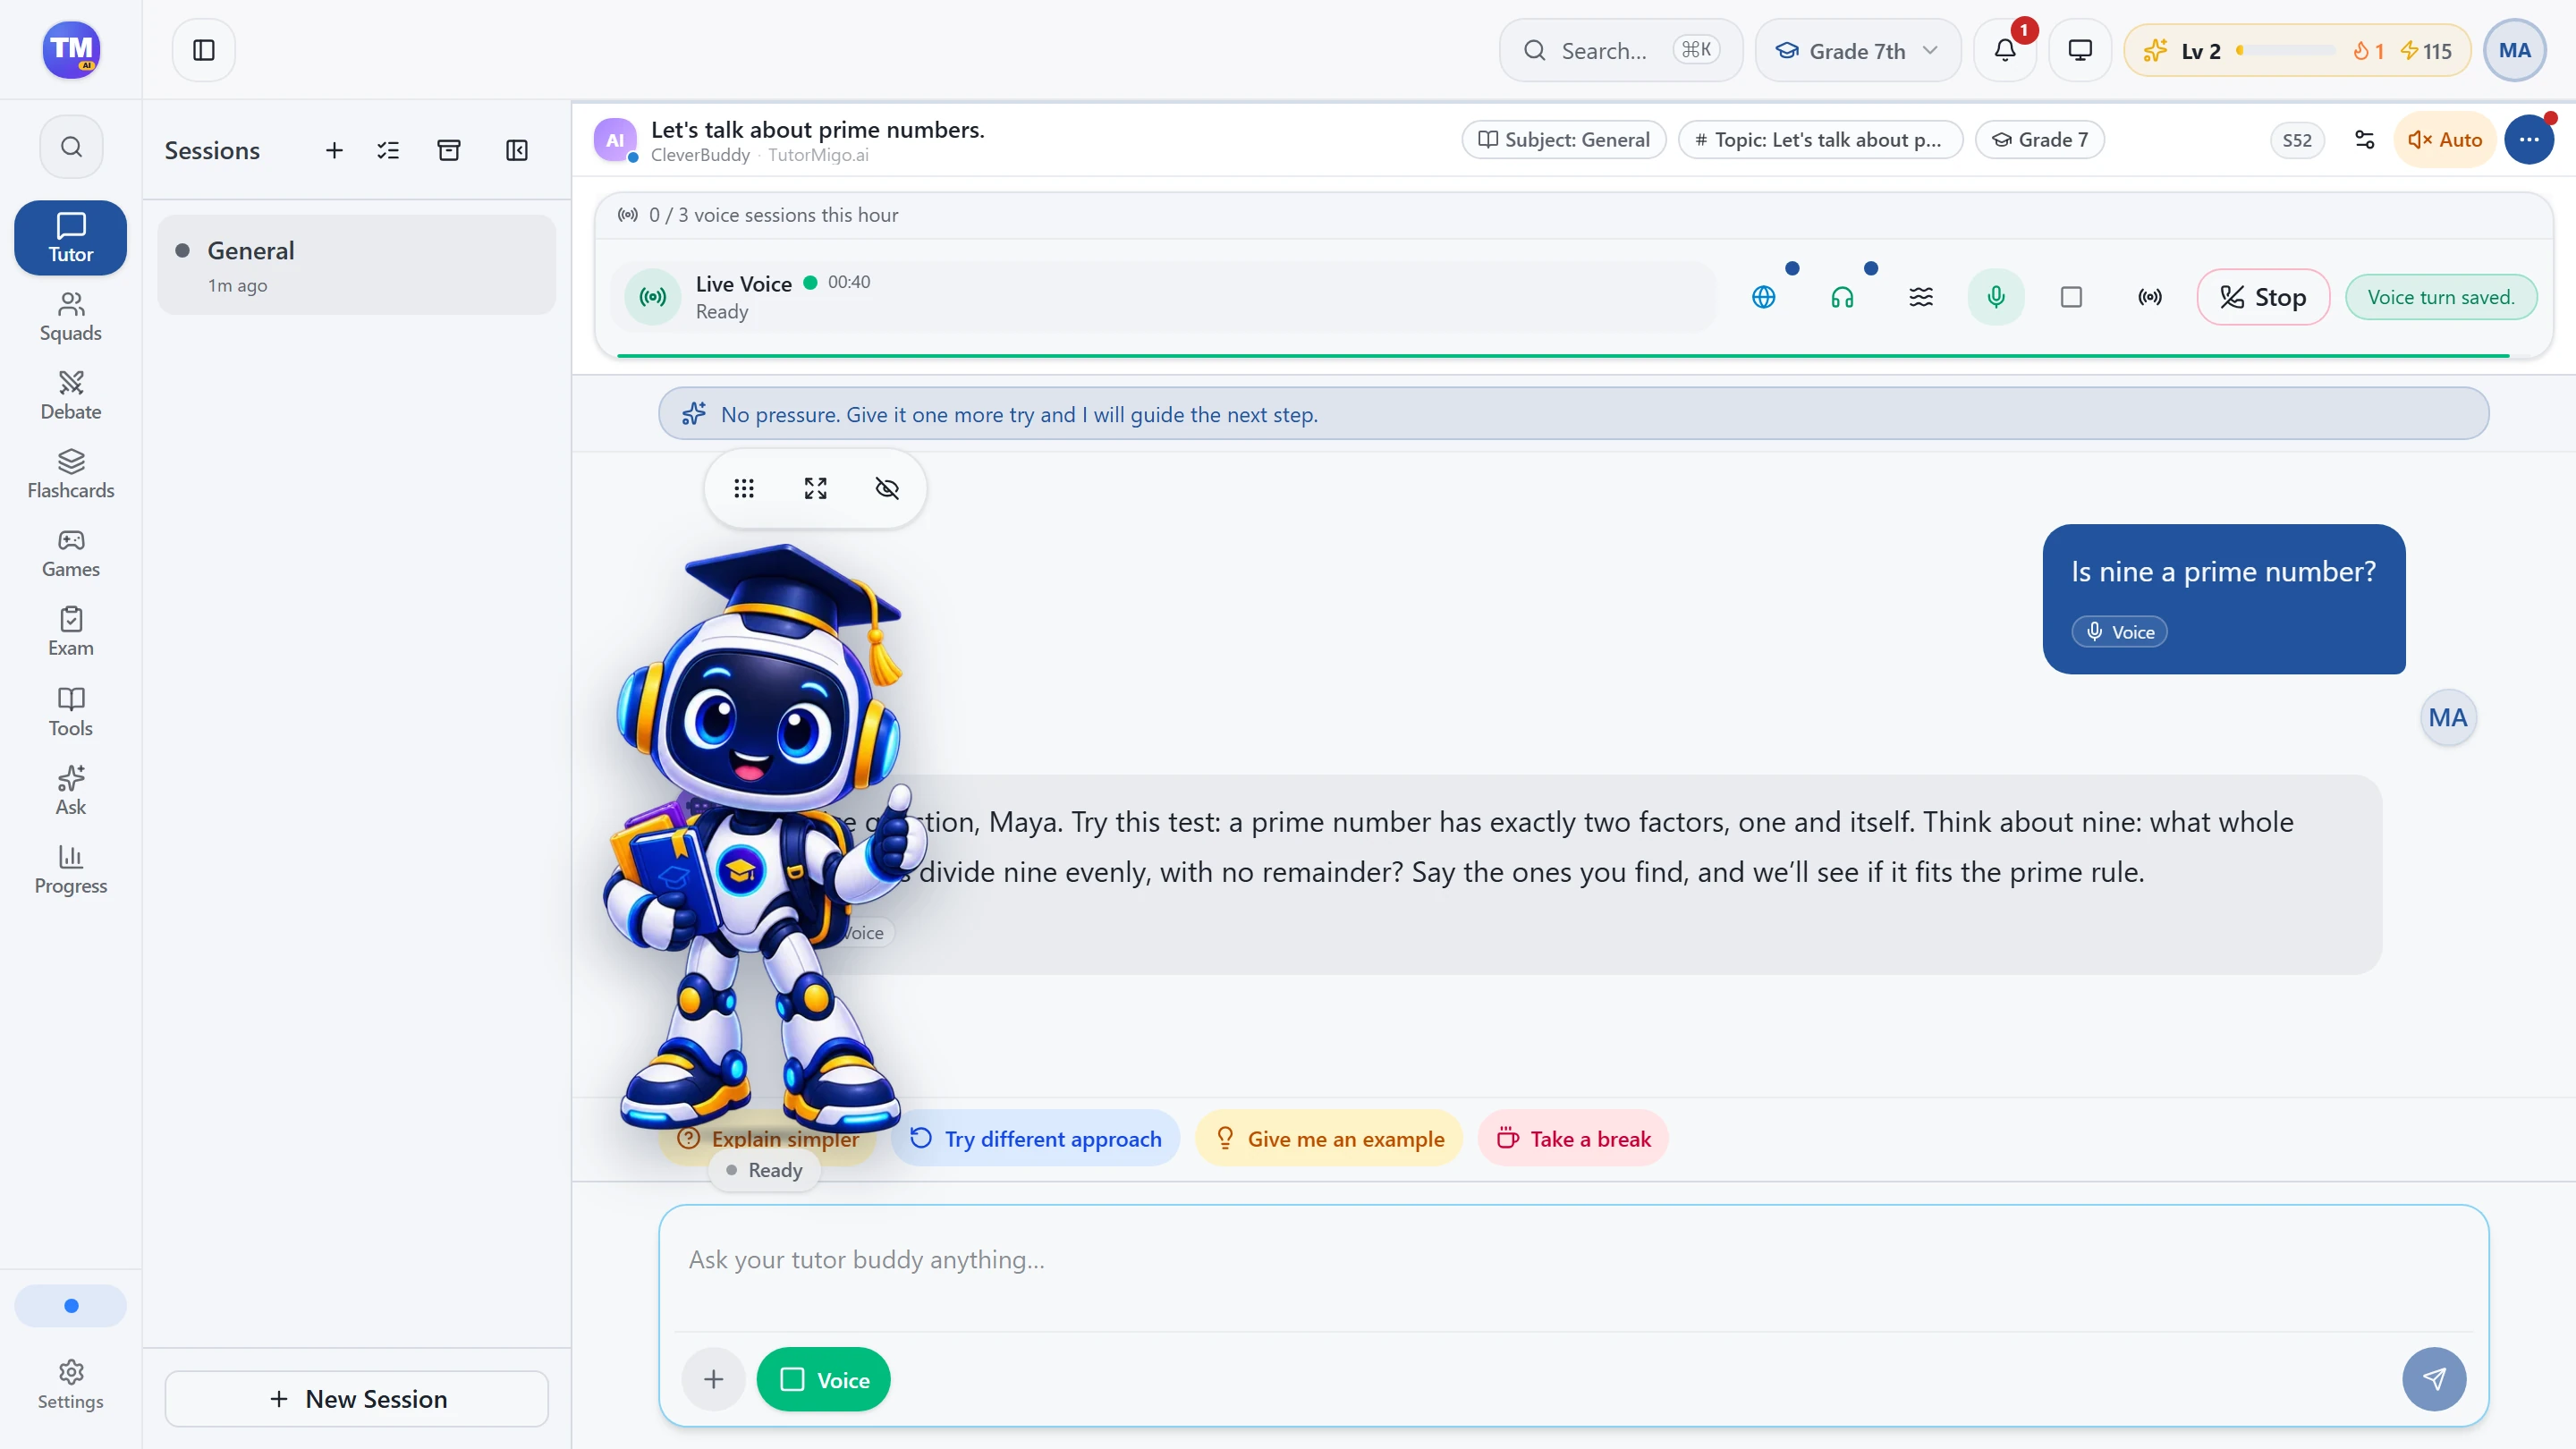Click the sidebar search icon
Screen dimensions: 2576x1449
point(71,147)
